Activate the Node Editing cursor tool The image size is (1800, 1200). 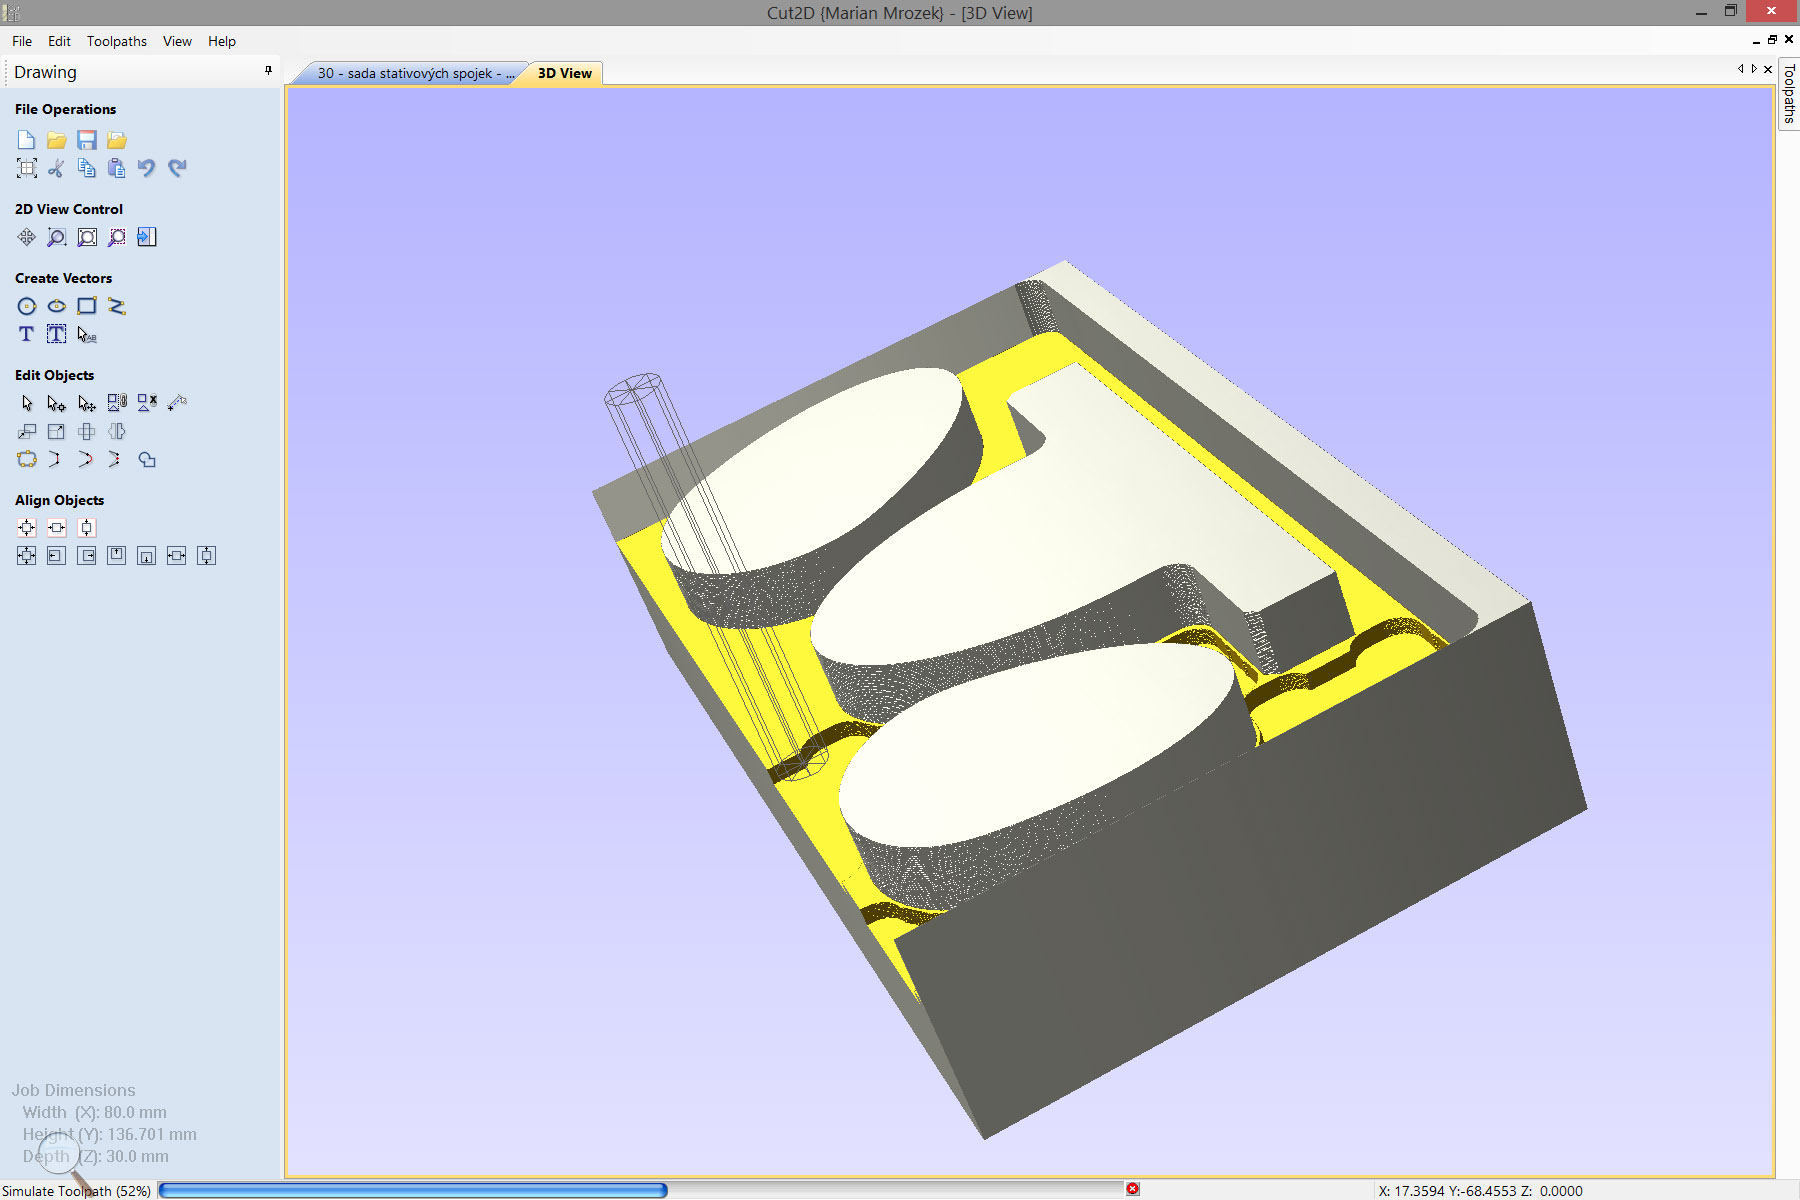tap(57, 404)
